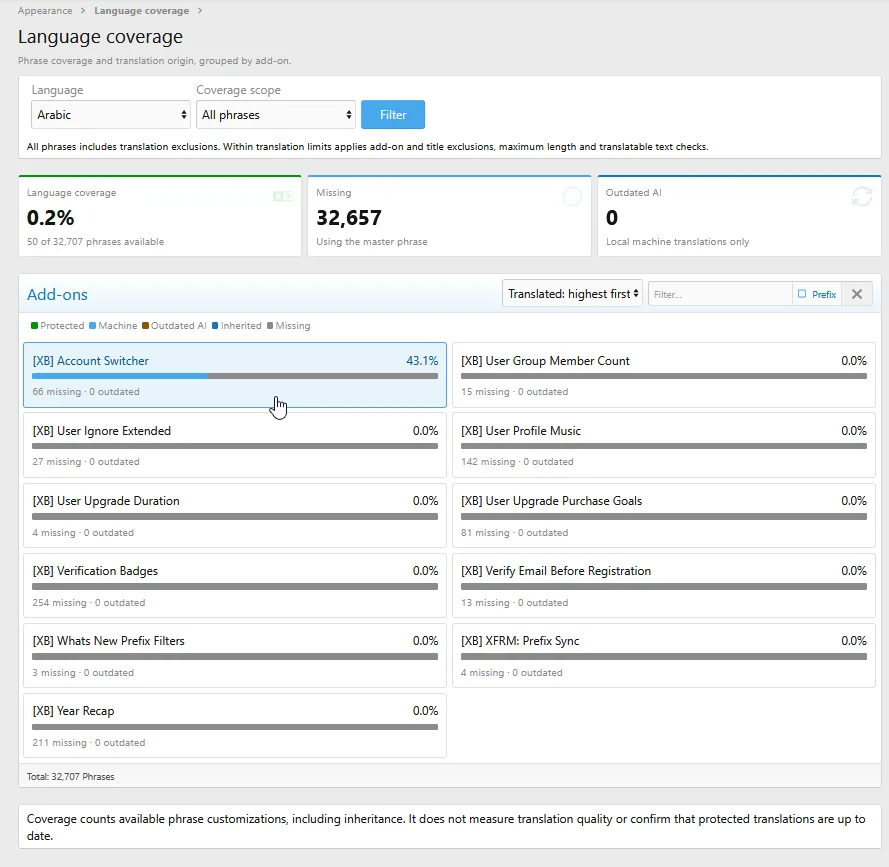Click the '66 missing · 0 outdated' text

click(86, 391)
